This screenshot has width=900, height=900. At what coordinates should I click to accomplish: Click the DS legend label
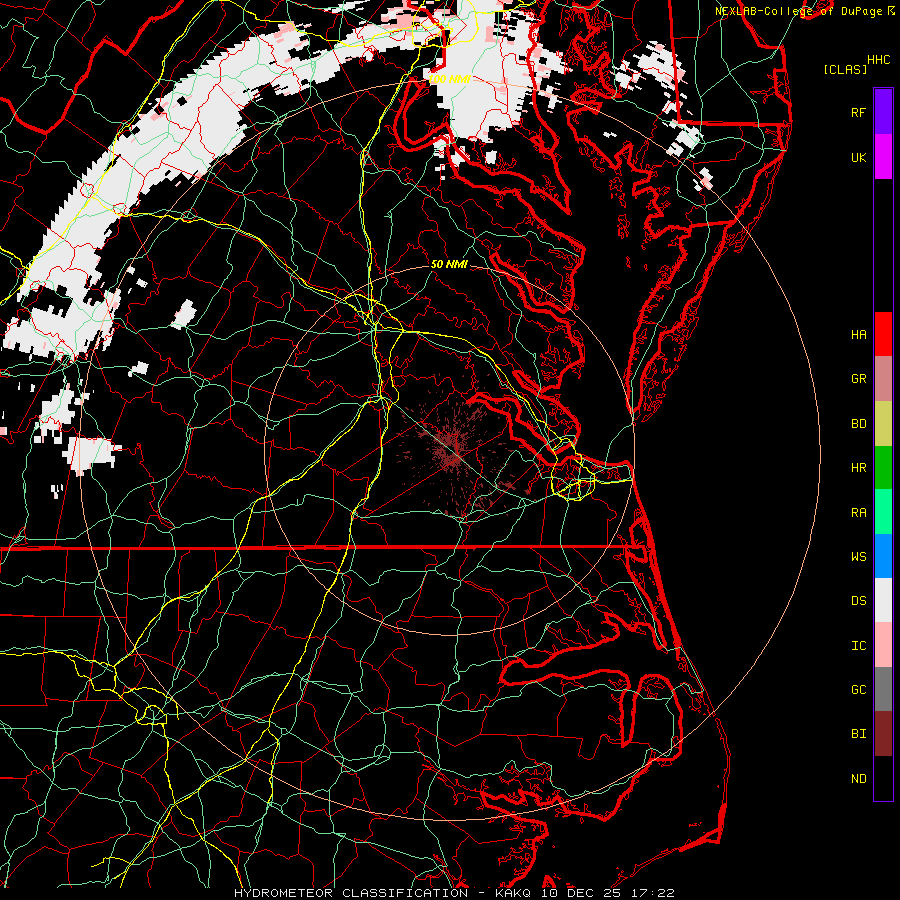tap(859, 601)
